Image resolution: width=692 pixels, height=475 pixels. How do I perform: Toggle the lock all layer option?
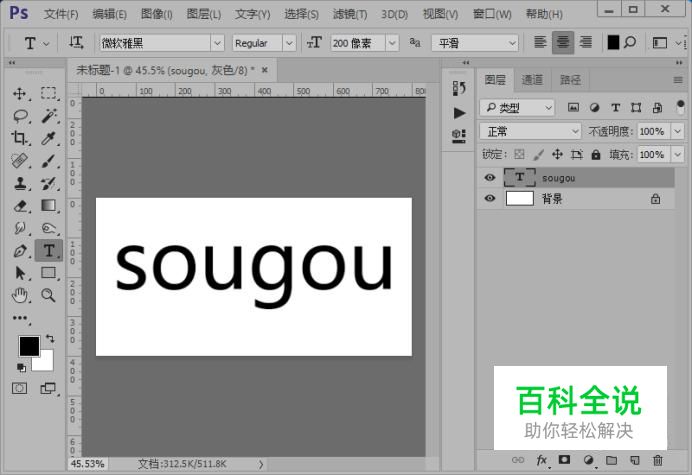point(596,155)
